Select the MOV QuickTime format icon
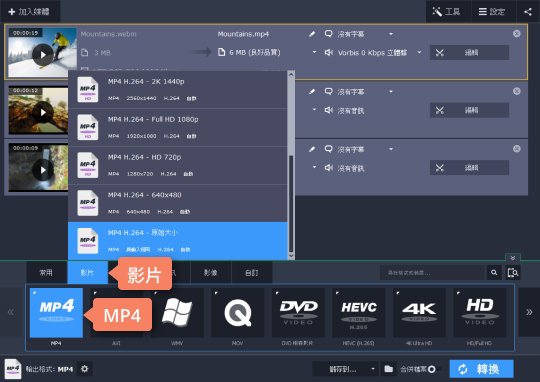Viewport: 540px width, 382px height. click(237, 313)
